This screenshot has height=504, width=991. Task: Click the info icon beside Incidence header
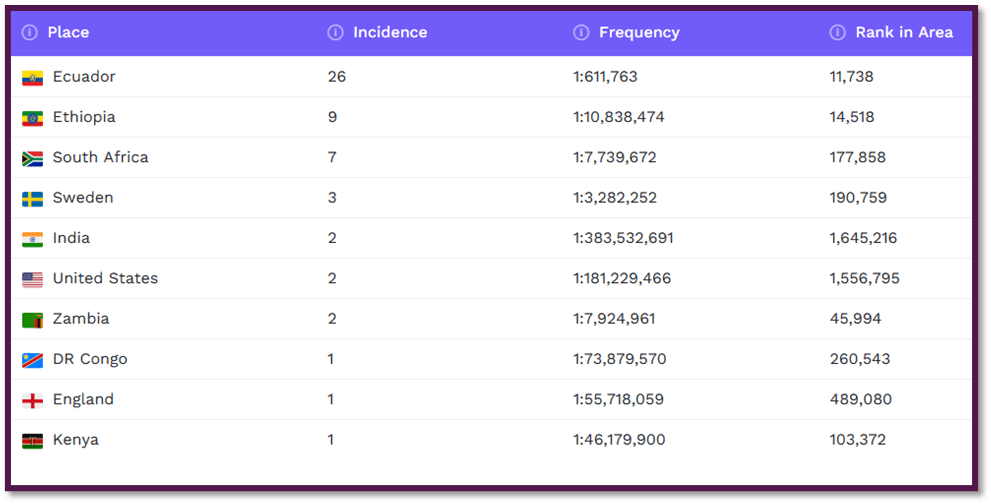(x=335, y=33)
